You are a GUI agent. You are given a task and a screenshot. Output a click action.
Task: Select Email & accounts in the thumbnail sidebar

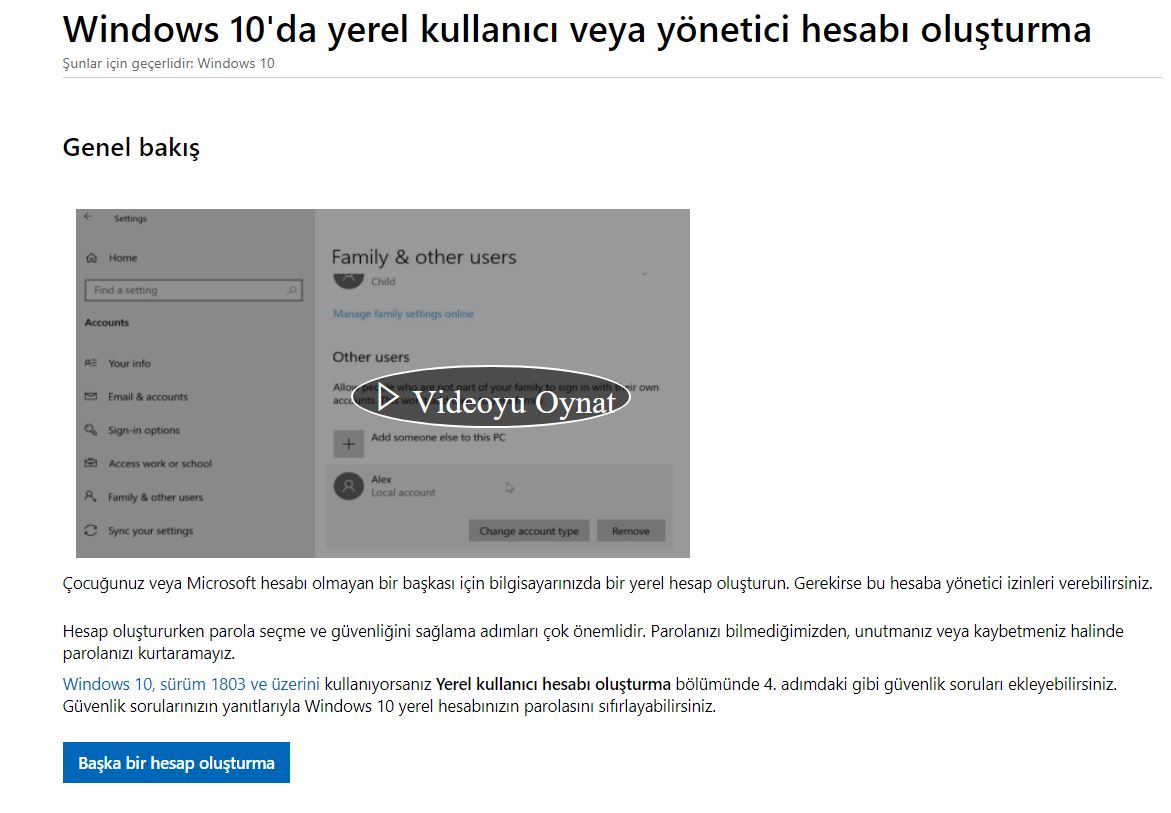click(x=148, y=397)
